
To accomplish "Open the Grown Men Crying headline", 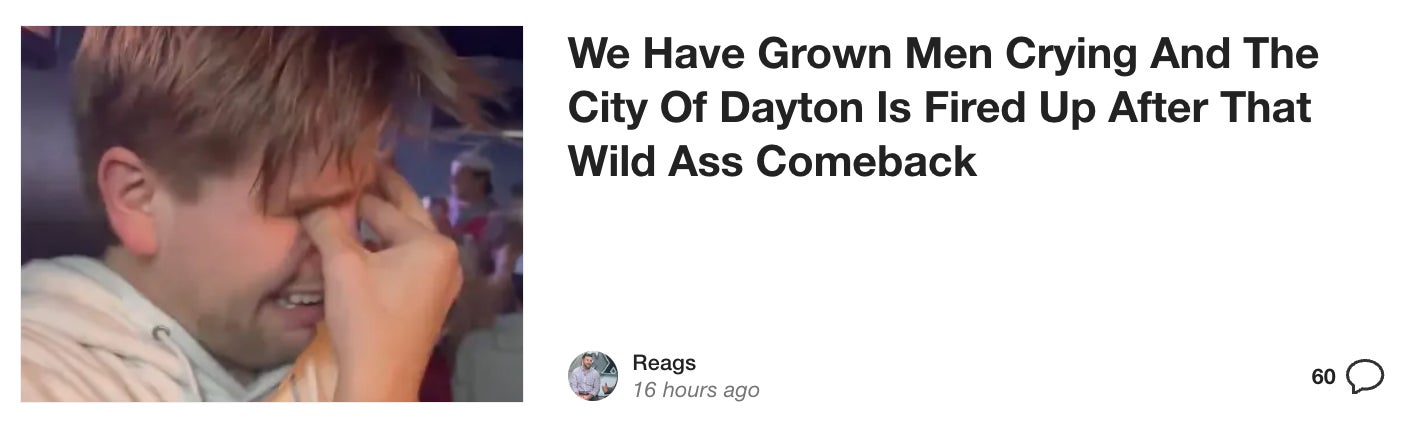I will click(x=943, y=107).
